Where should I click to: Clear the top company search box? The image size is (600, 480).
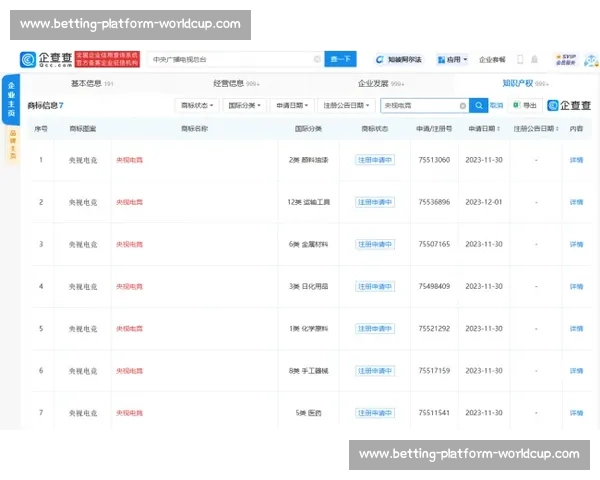click(x=317, y=59)
